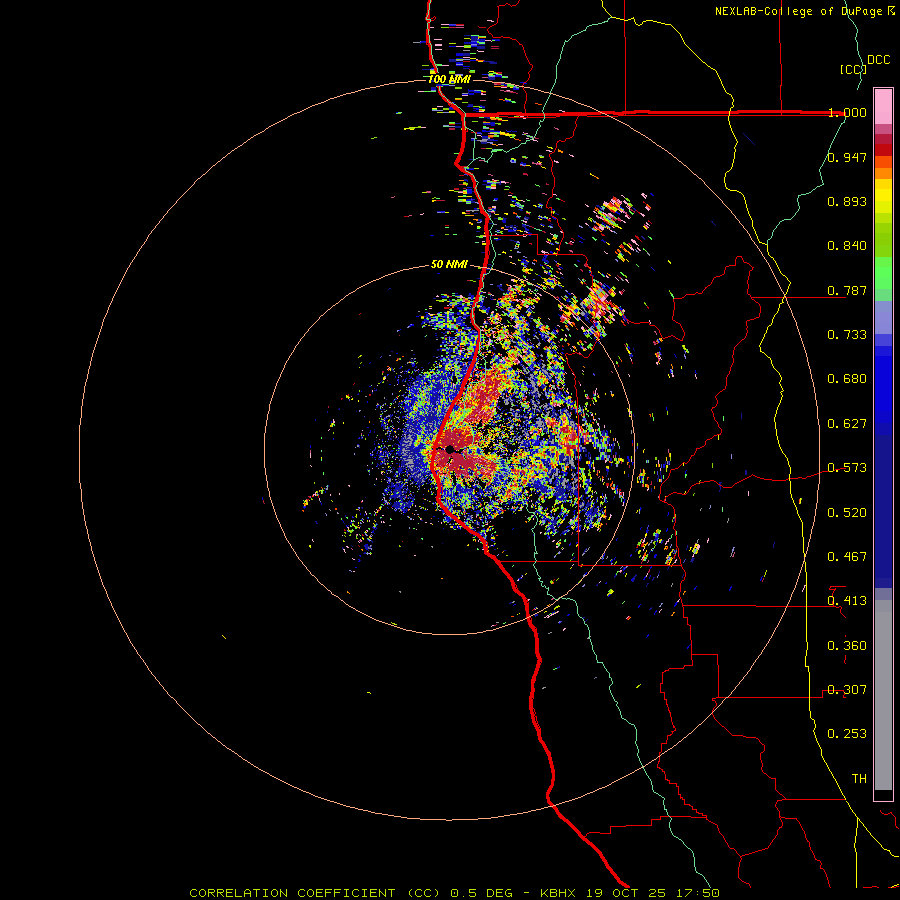Viewport: 900px width, 900px height.
Task: Click the 0.573 scale value
Action: pyautogui.click(x=847, y=468)
